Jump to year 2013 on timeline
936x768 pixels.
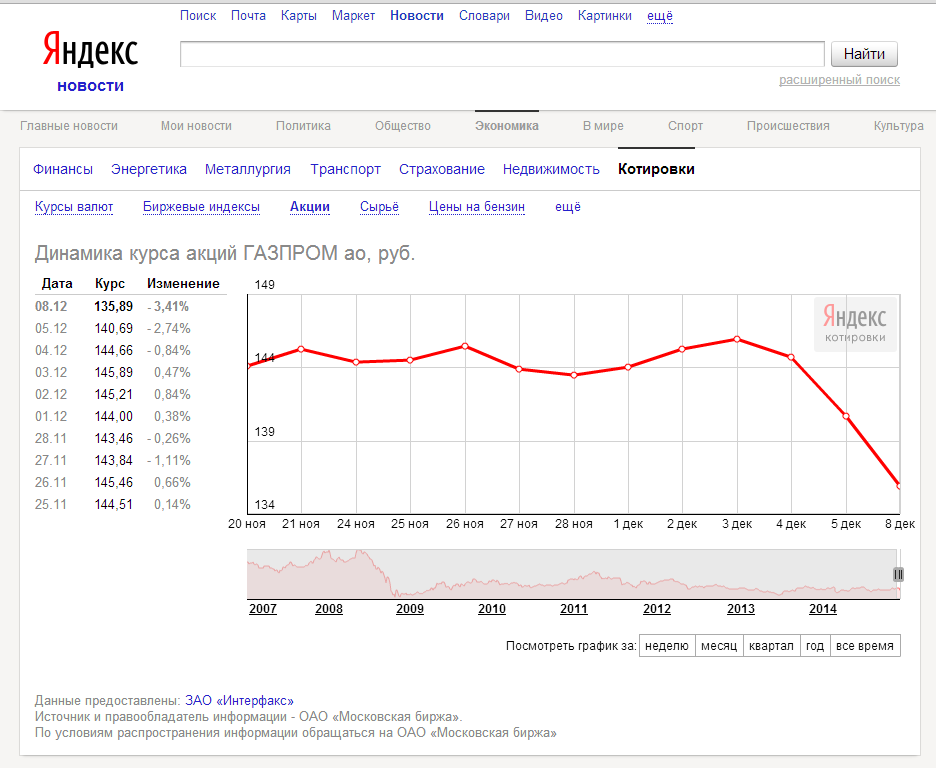pos(741,609)
